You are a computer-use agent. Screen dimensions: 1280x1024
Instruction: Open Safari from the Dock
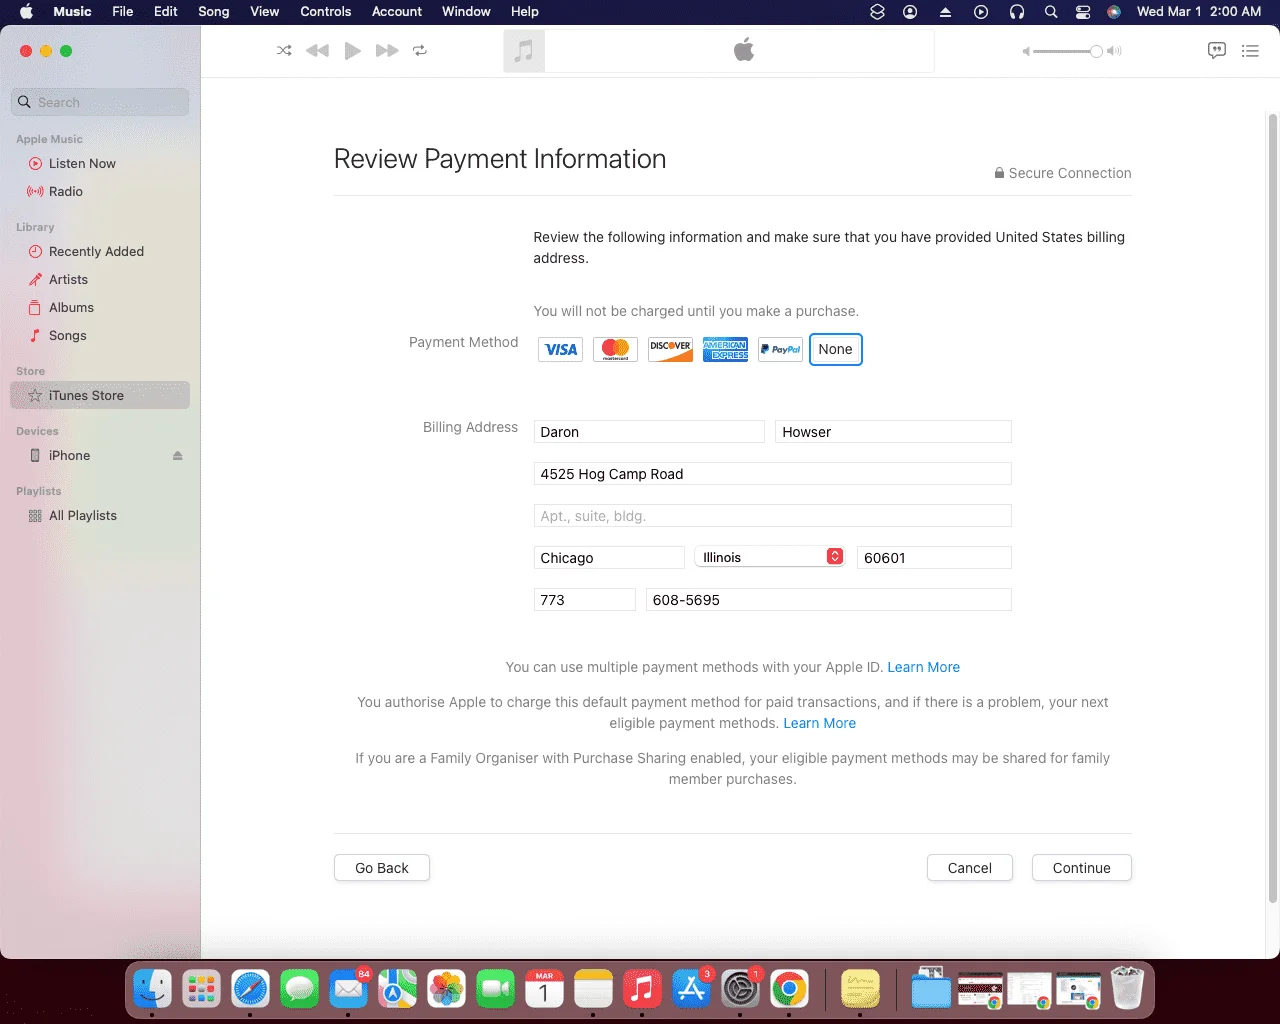pyautogui.click(x=250, y=990)
